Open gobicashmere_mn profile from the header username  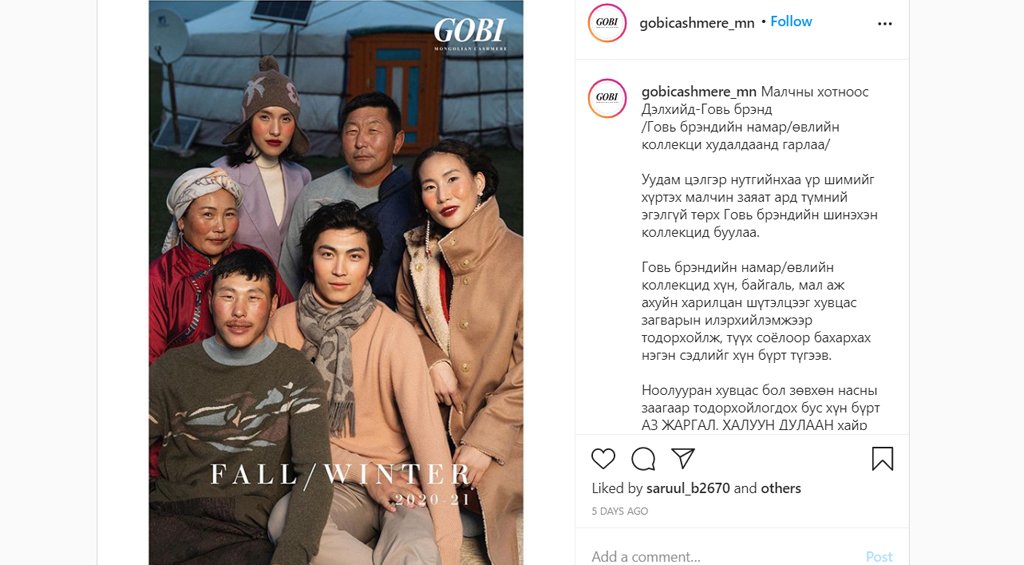697,23
